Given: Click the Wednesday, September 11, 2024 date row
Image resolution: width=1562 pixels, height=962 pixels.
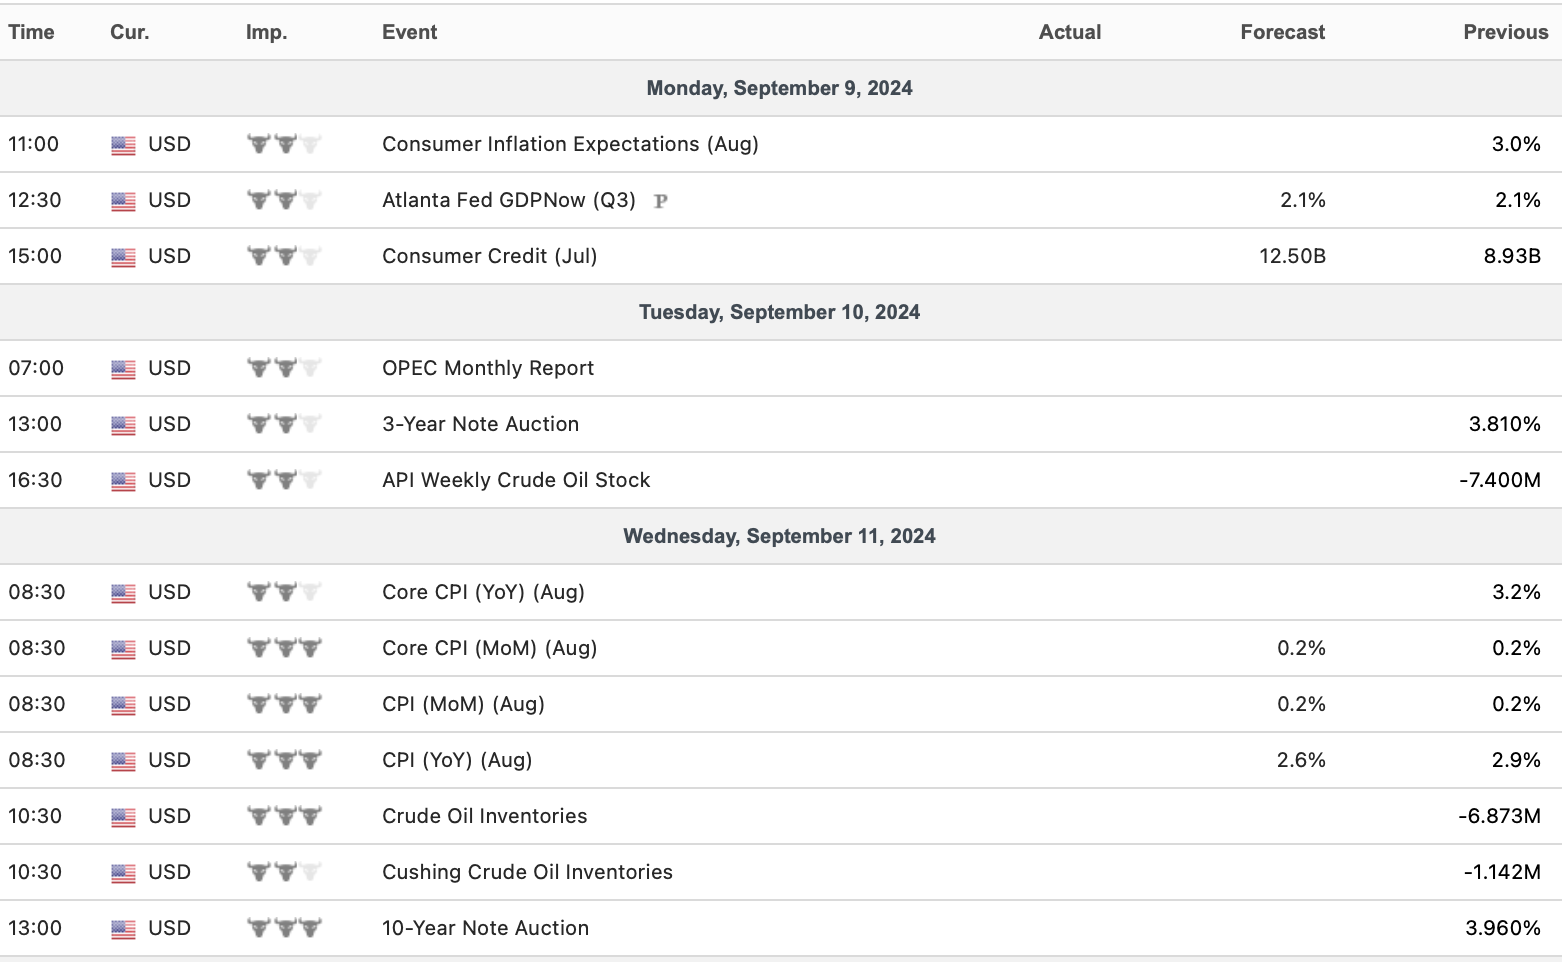Looking at the screenshot, I should pos(779,536).
